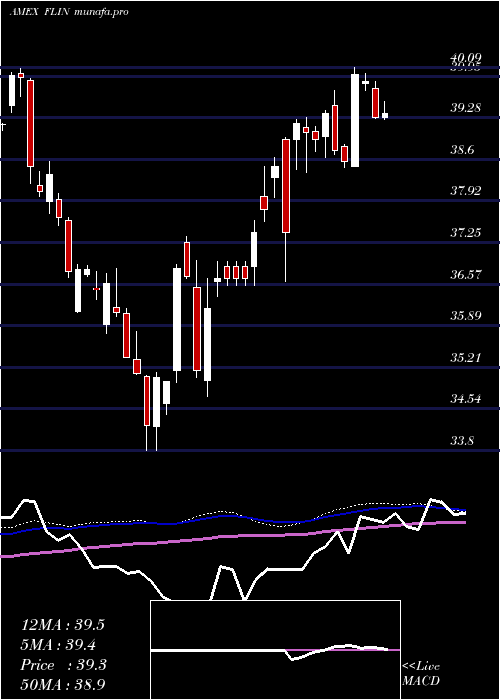The image size is (500, 700).
Task: Select the 35.21 price axis label
Action: click(x=466, y=357)
